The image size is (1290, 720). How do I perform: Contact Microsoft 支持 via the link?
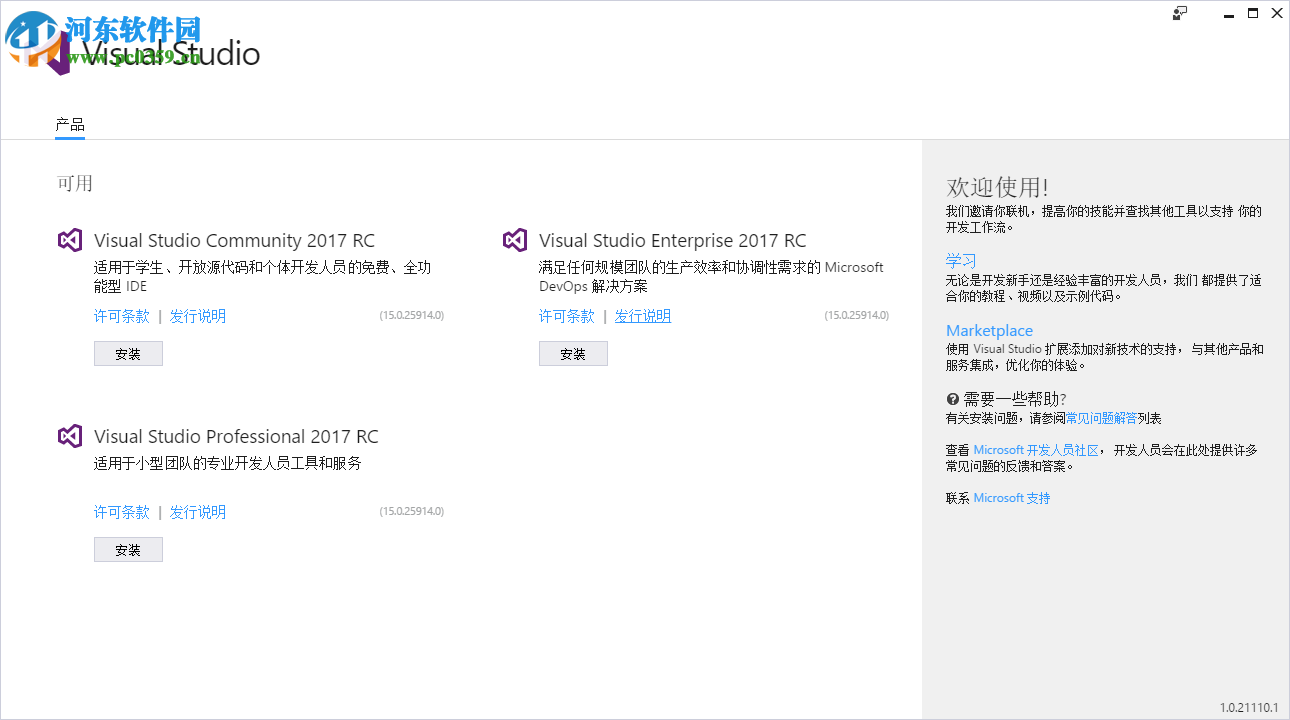point(1011,497)
